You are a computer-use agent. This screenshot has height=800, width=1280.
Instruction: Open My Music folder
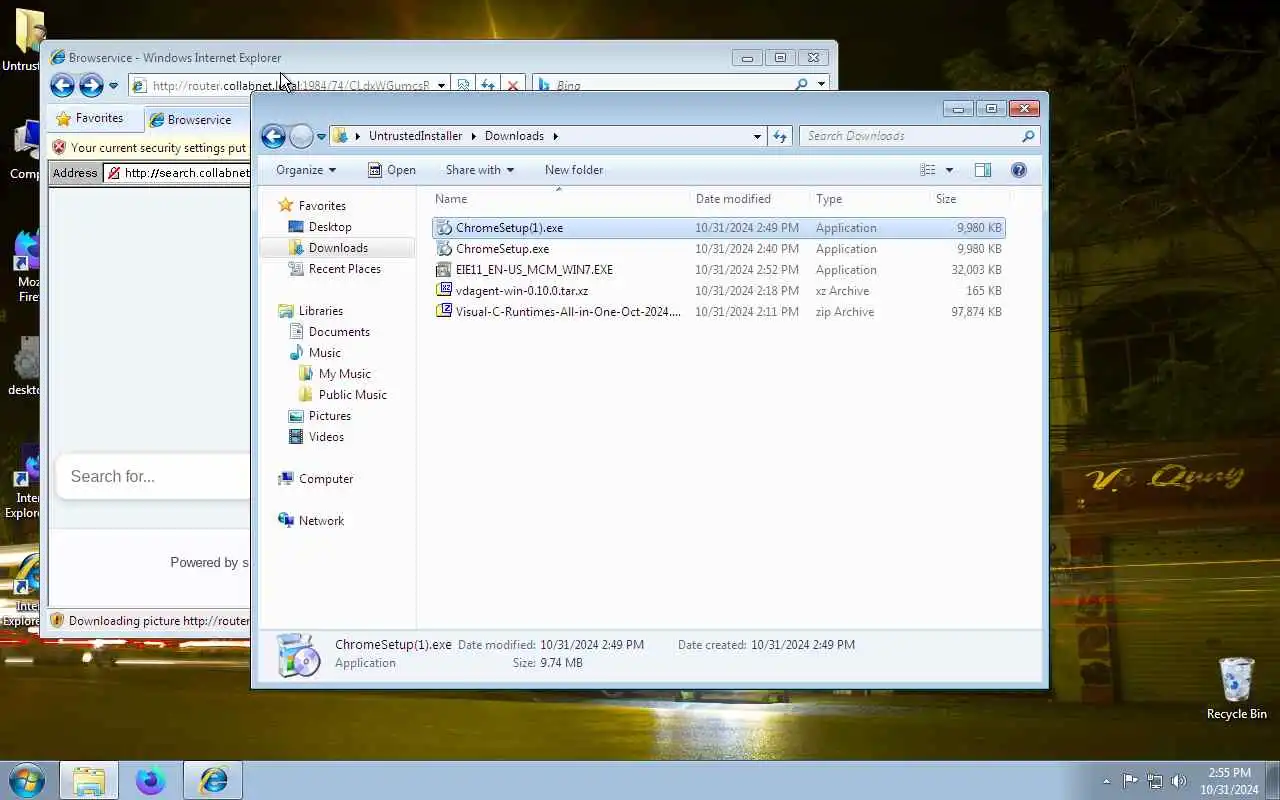coord(345,374)
